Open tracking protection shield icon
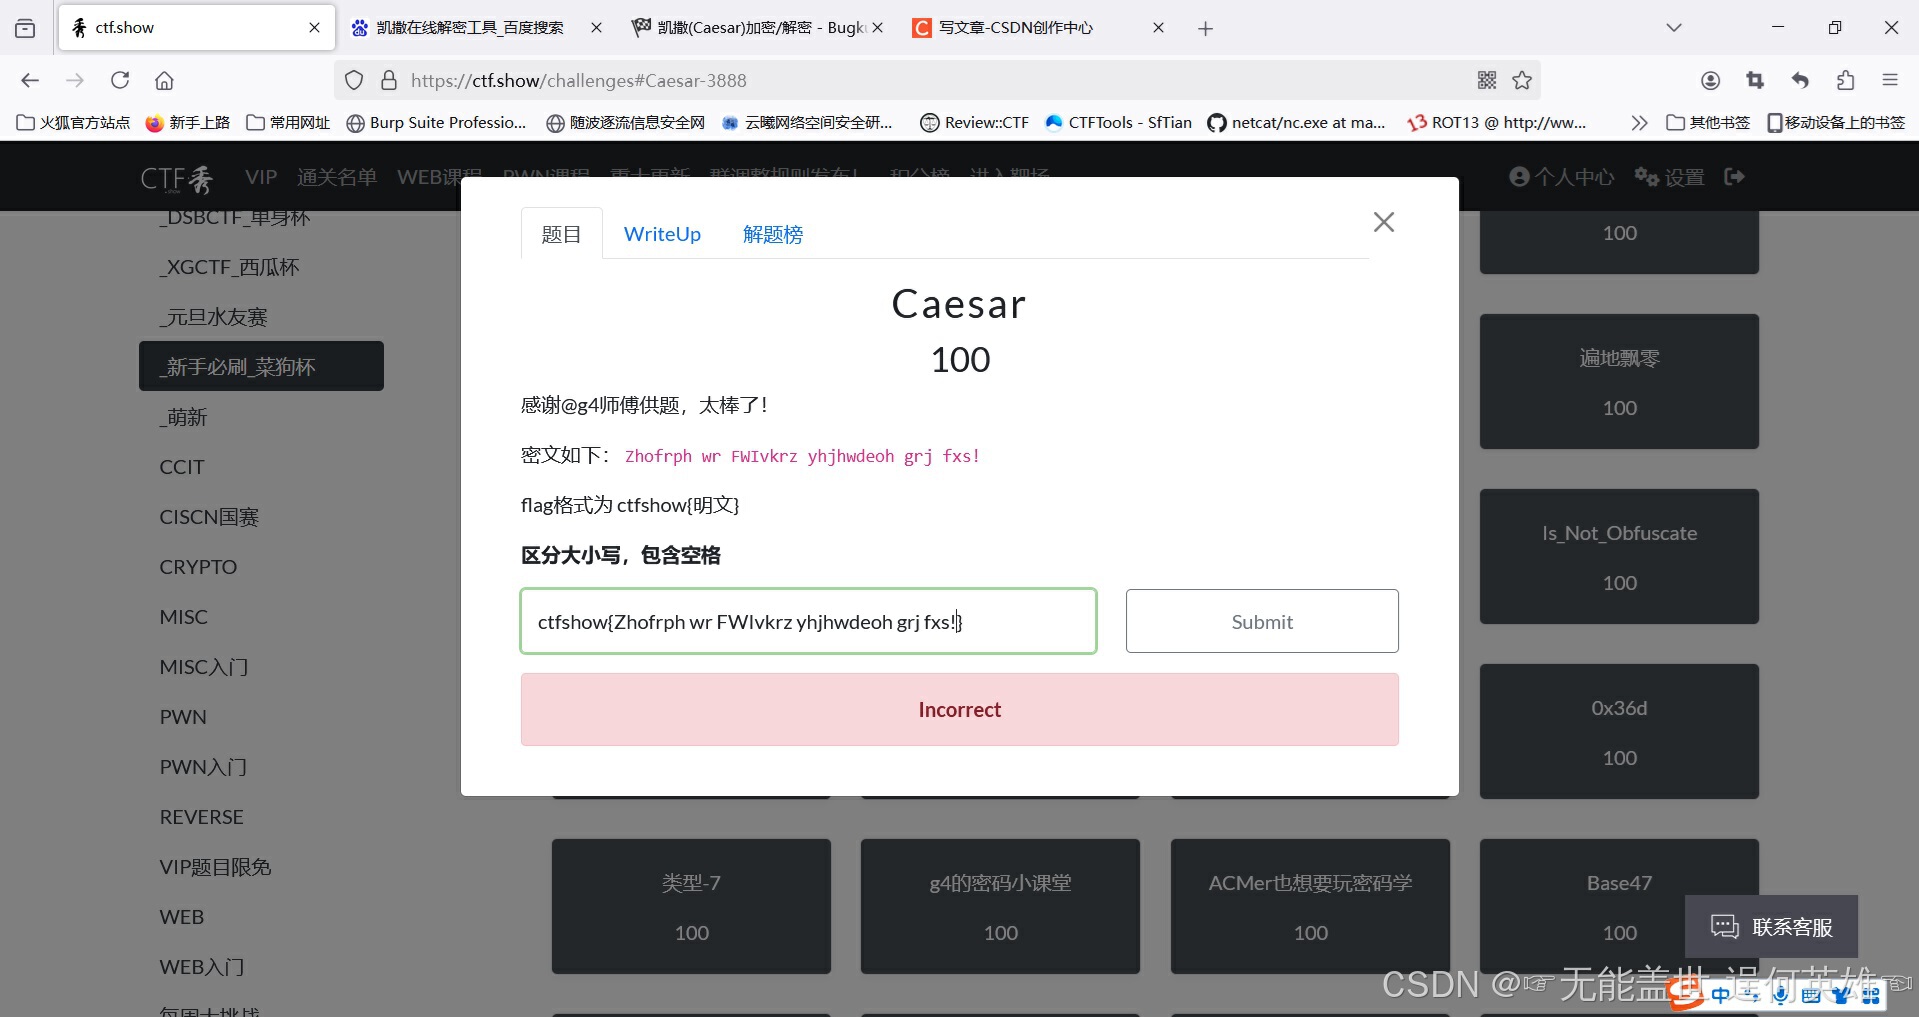Image resolution: width=1919 pixels, height=1017 pixels. 354,80
